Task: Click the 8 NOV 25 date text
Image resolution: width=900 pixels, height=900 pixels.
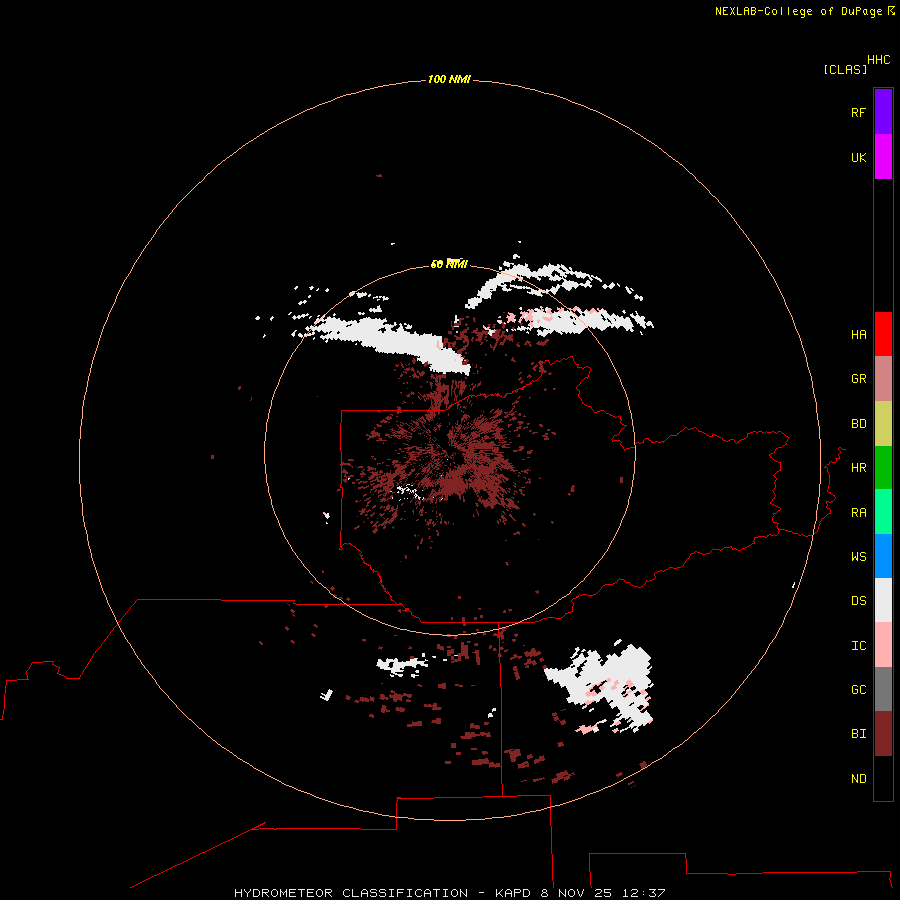Action: click(577, 893)
